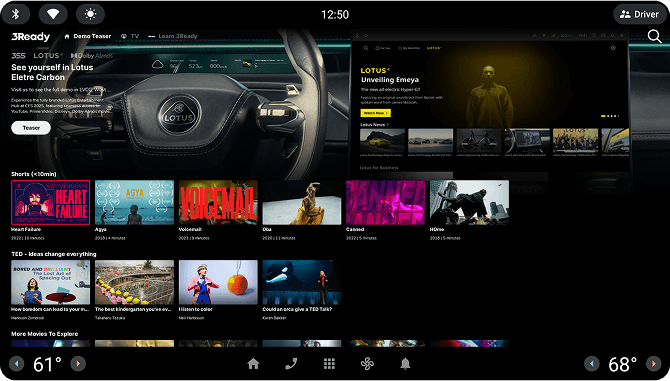Switch to the TV tab
The height and width of the screenshot is (381, 670).
point(130,36)
